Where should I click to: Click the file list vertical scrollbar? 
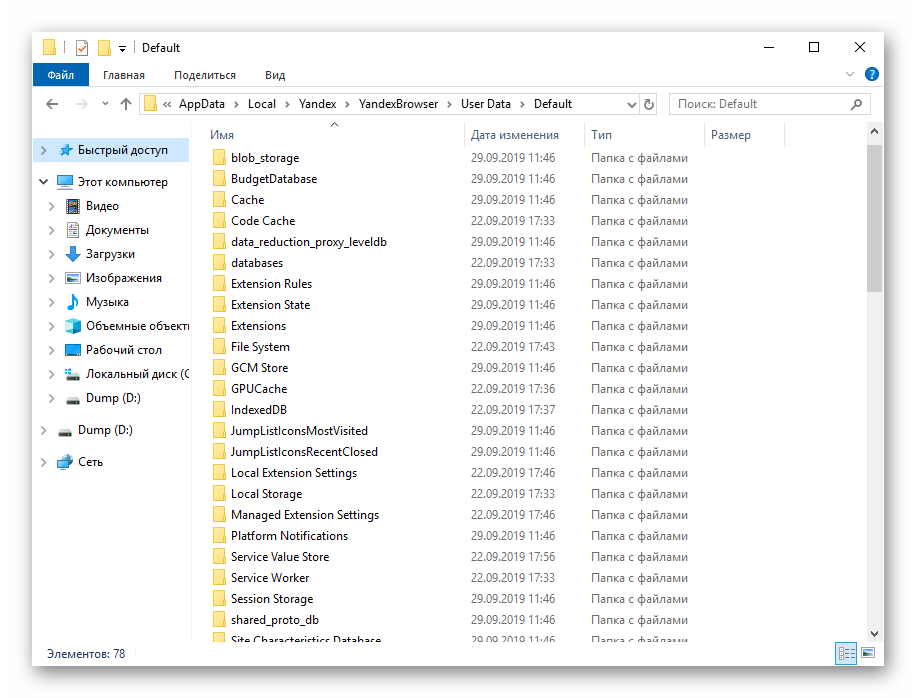pyautogui.click(x=874, y=220)
